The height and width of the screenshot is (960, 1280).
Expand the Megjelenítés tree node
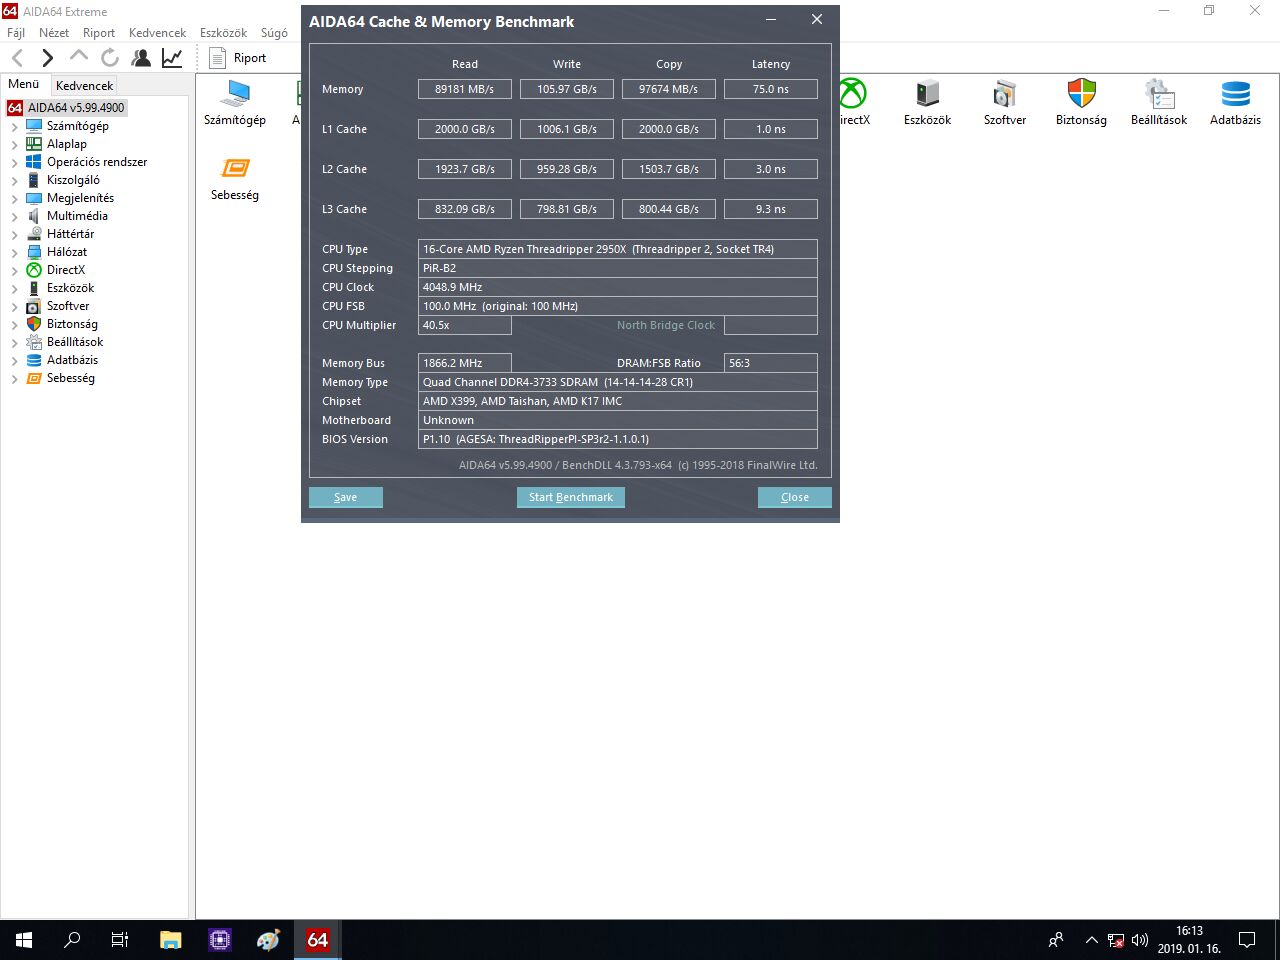14,198
